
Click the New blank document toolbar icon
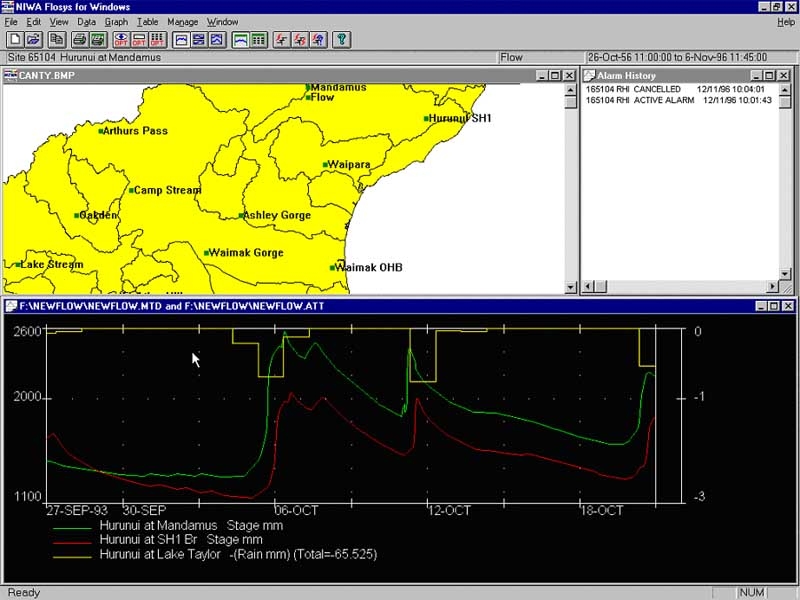pyautogui.click(x=15, y=40)
